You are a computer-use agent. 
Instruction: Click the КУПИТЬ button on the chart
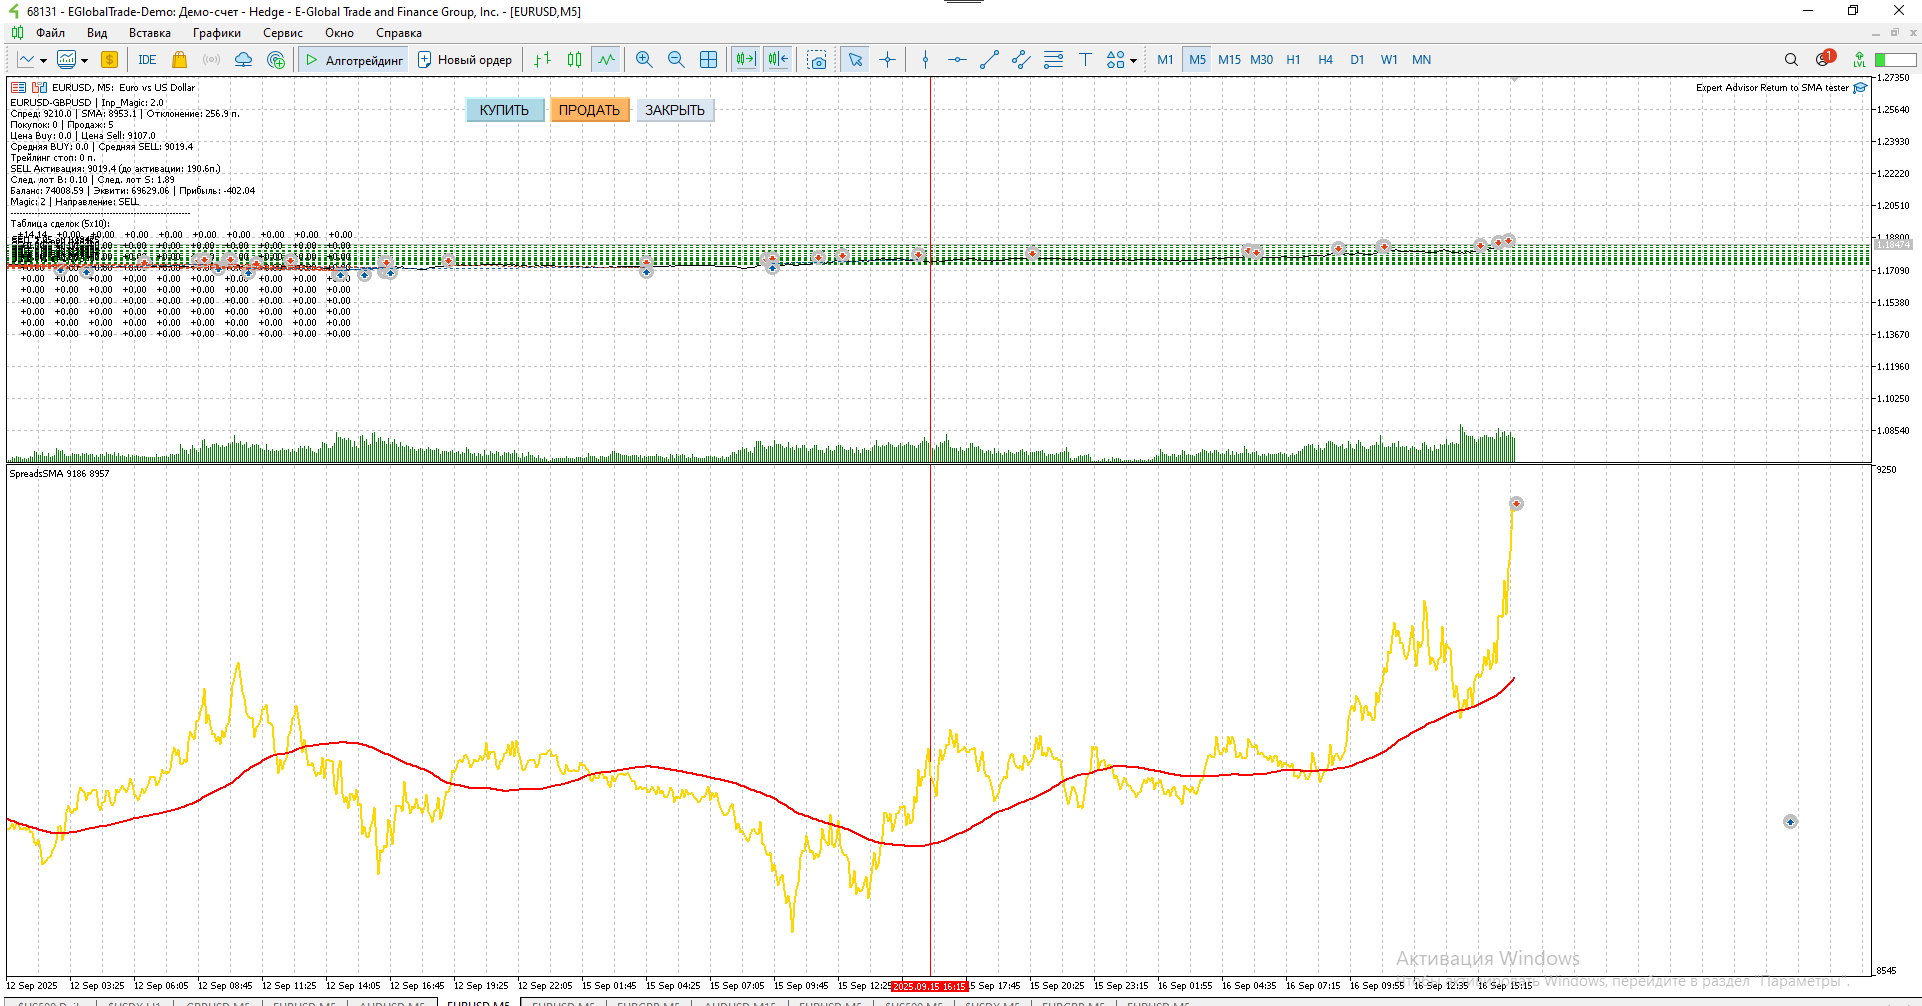click(504, 110)
